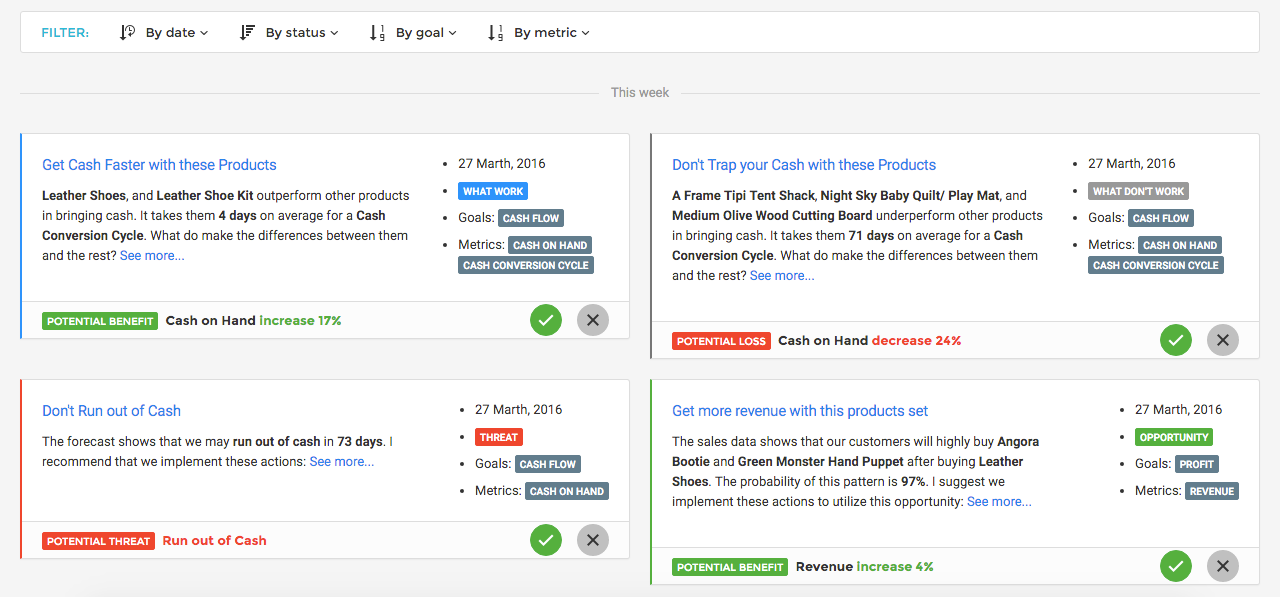
Task: Open the Don't Run out of Cash title
Action: pos(111,411)
